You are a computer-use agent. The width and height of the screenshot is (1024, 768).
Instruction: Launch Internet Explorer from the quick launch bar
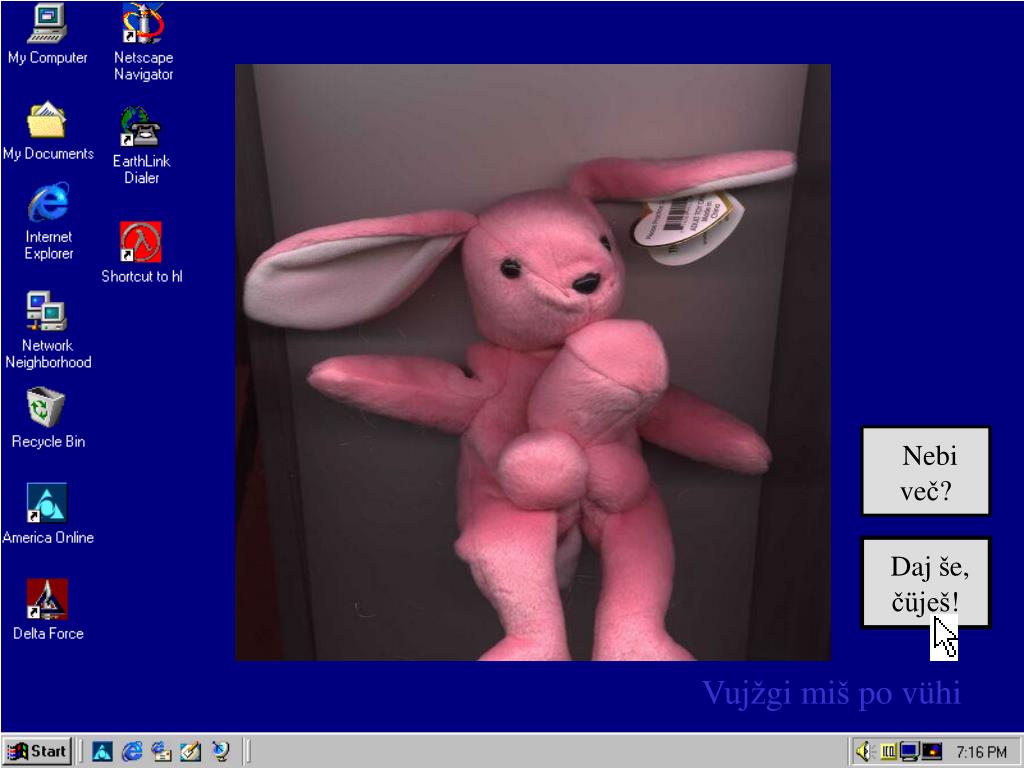coord(132,752)
